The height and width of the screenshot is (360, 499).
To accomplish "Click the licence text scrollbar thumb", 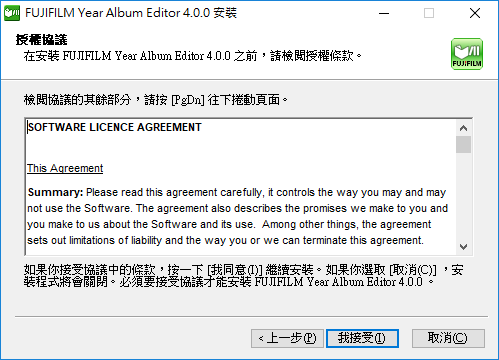I will point(463,144).
